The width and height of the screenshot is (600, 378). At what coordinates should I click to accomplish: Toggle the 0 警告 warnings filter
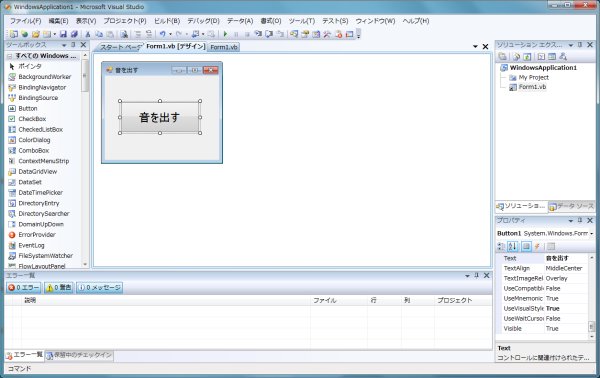tap(59, 287)
